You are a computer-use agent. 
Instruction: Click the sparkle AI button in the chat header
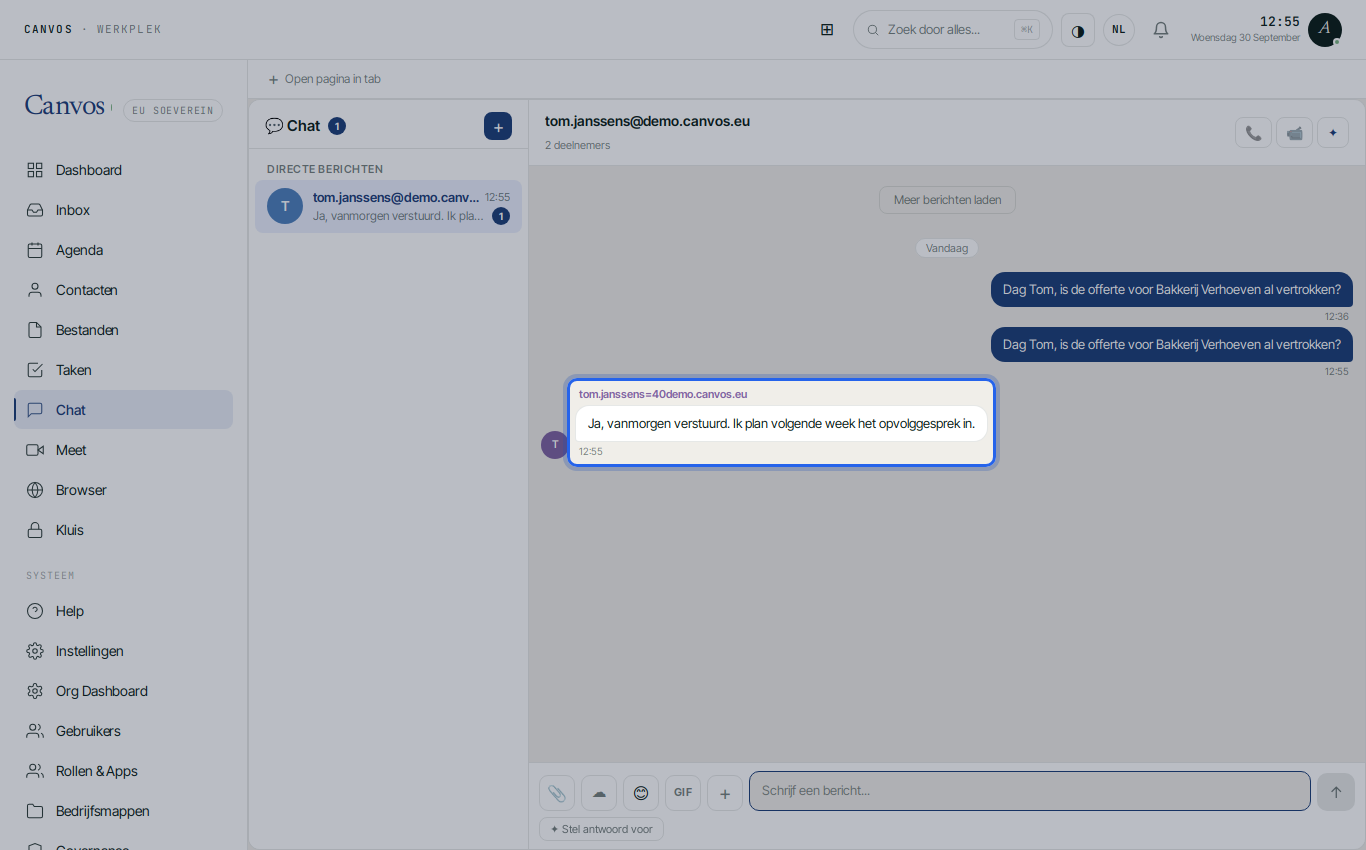coord(1333,133)
